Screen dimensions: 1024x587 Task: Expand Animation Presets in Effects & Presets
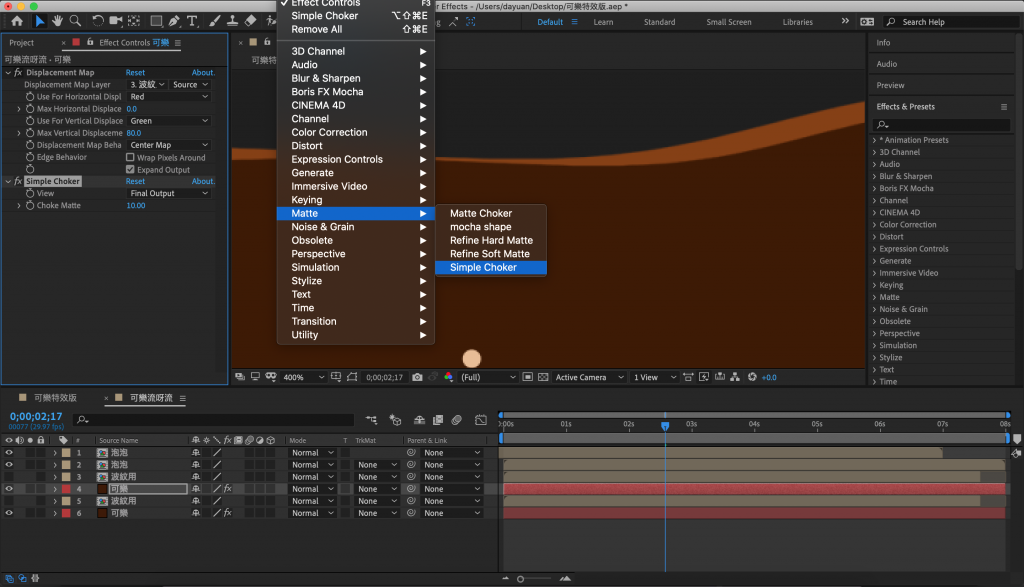pos(874,140)
